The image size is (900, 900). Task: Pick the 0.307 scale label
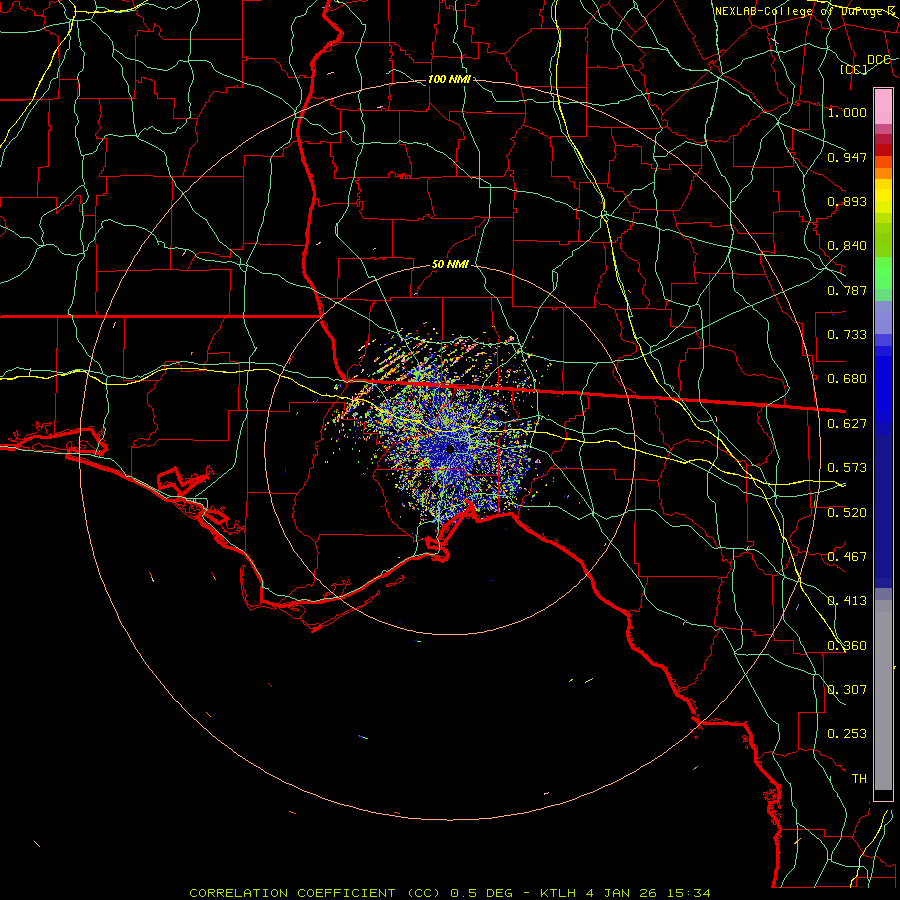(847, 690)
